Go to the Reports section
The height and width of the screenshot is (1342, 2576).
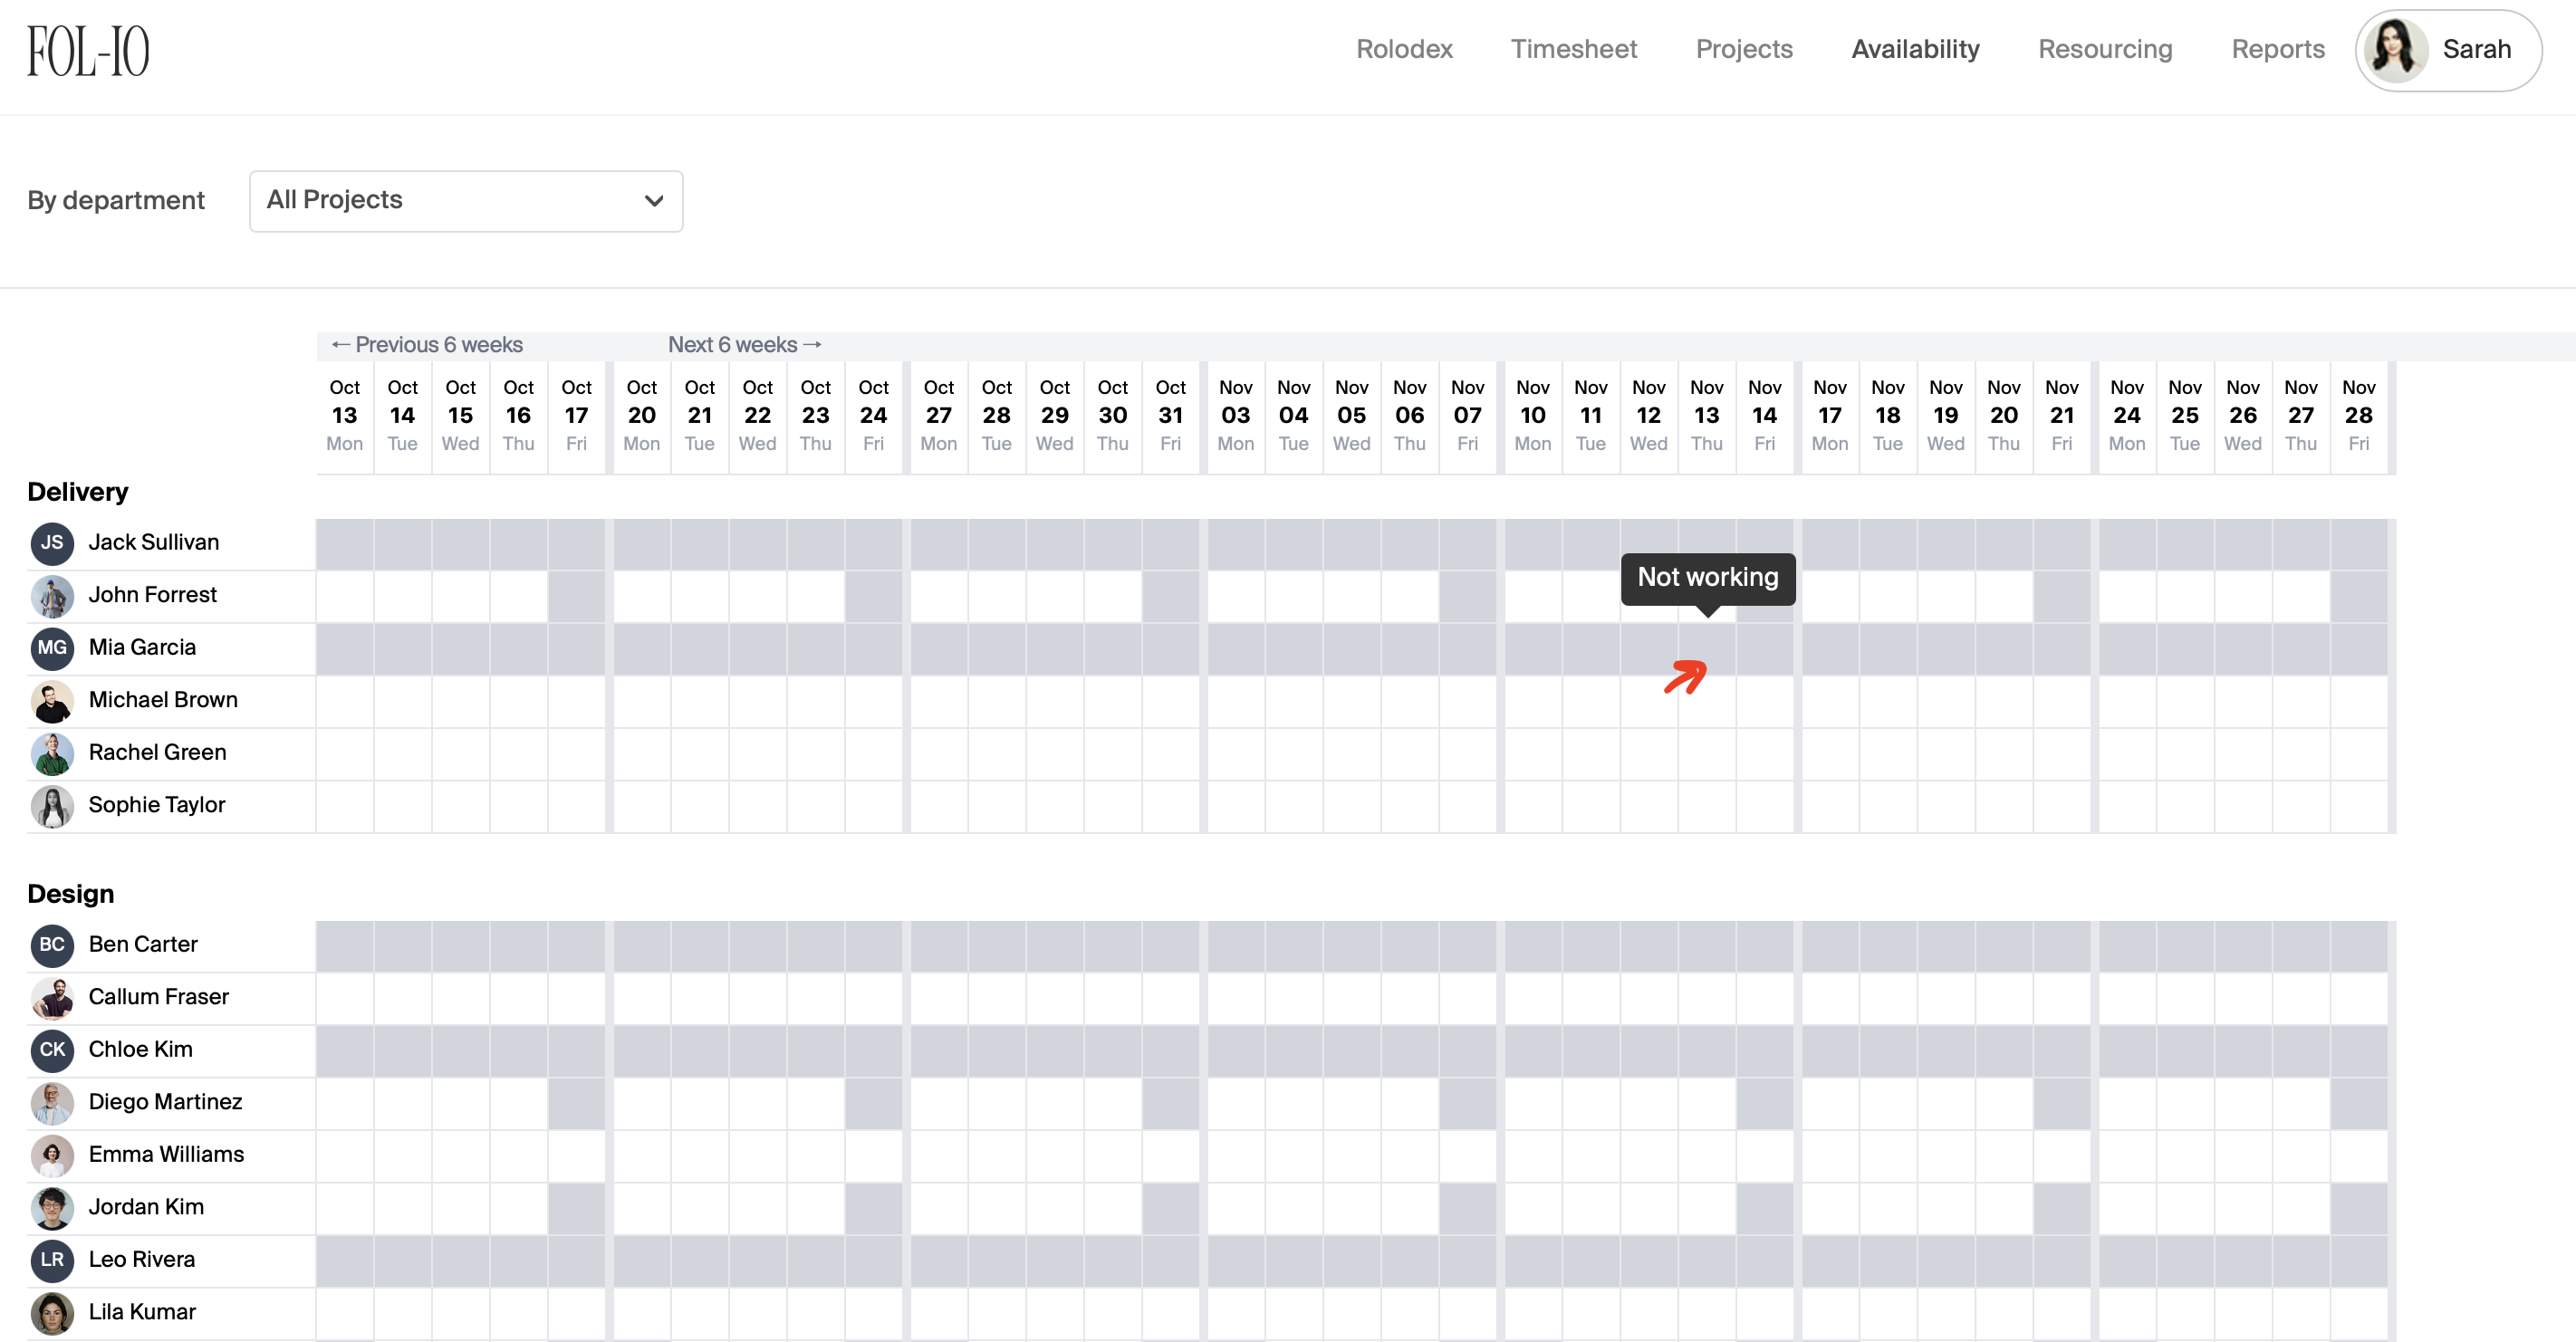click(2277, 49)
